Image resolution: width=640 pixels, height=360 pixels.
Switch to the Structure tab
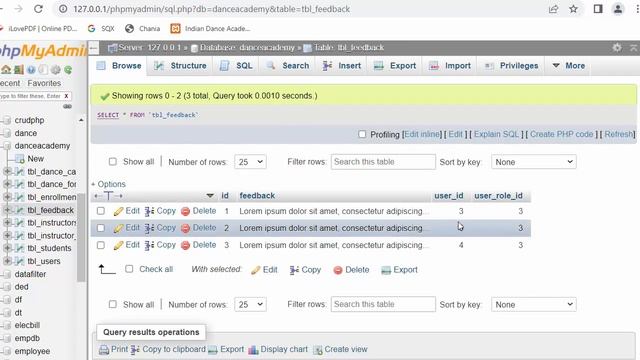(180, 66)
